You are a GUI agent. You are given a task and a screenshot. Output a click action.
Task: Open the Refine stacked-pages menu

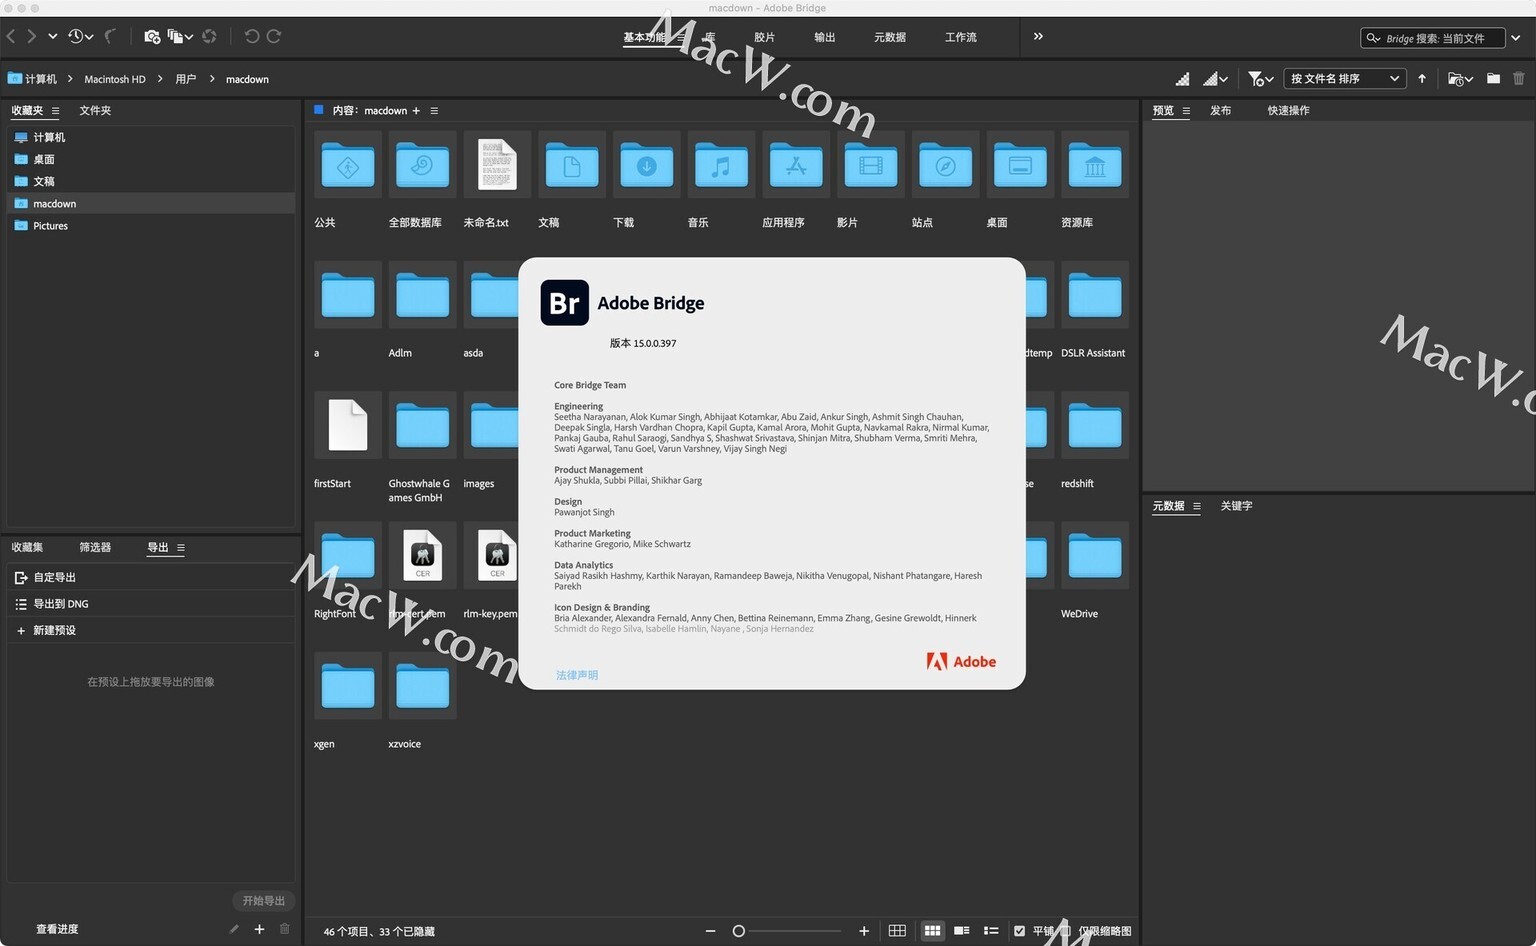point(180,37)
